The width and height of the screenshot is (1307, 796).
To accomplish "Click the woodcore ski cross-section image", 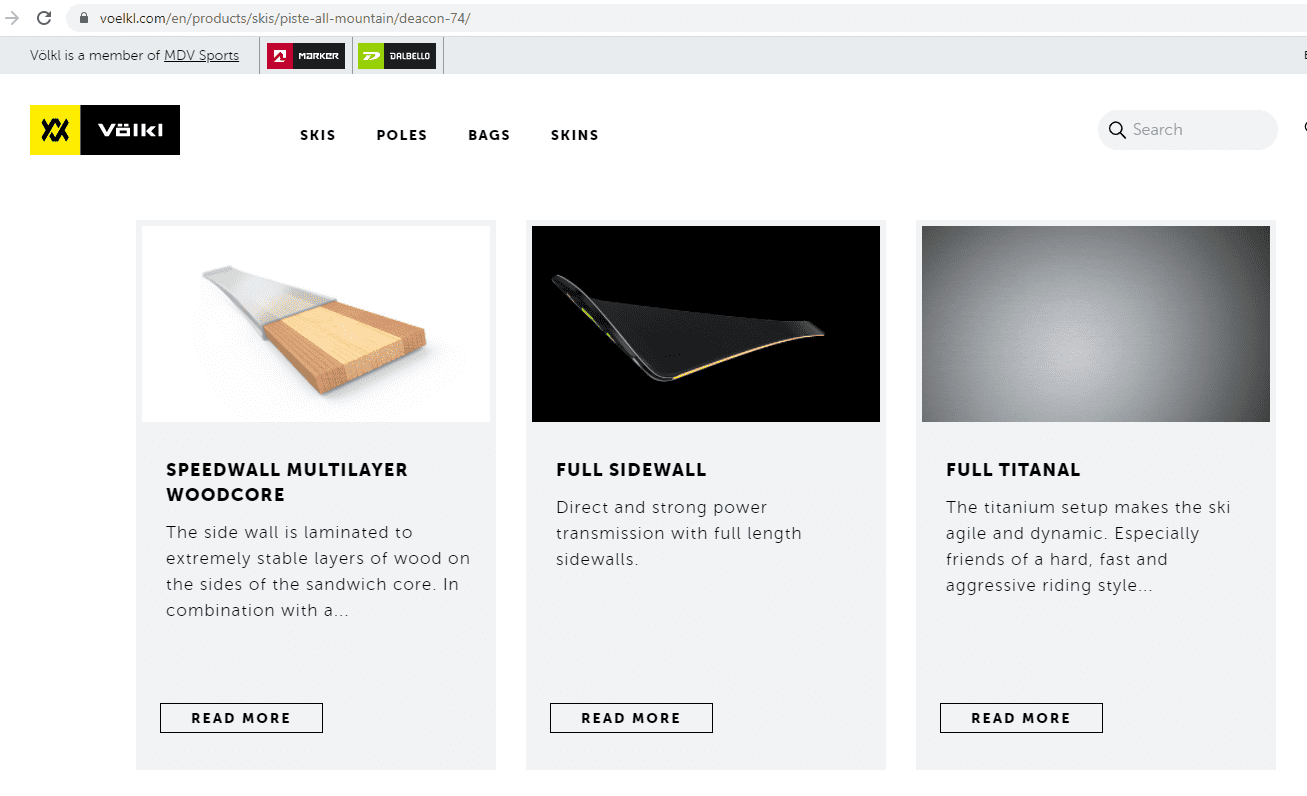I will click(x=316, y=323).
